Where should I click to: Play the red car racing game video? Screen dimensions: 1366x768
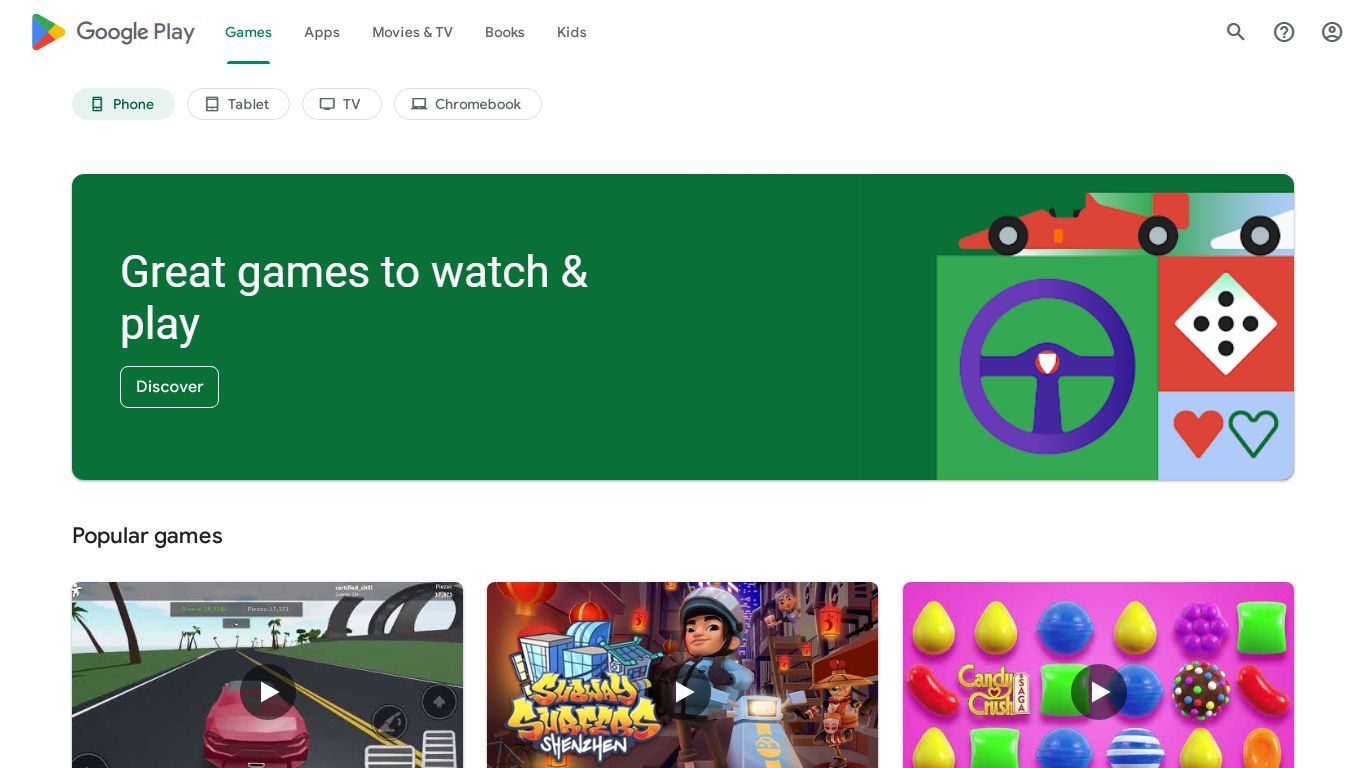pyautogui.click(x=268, y=692)
